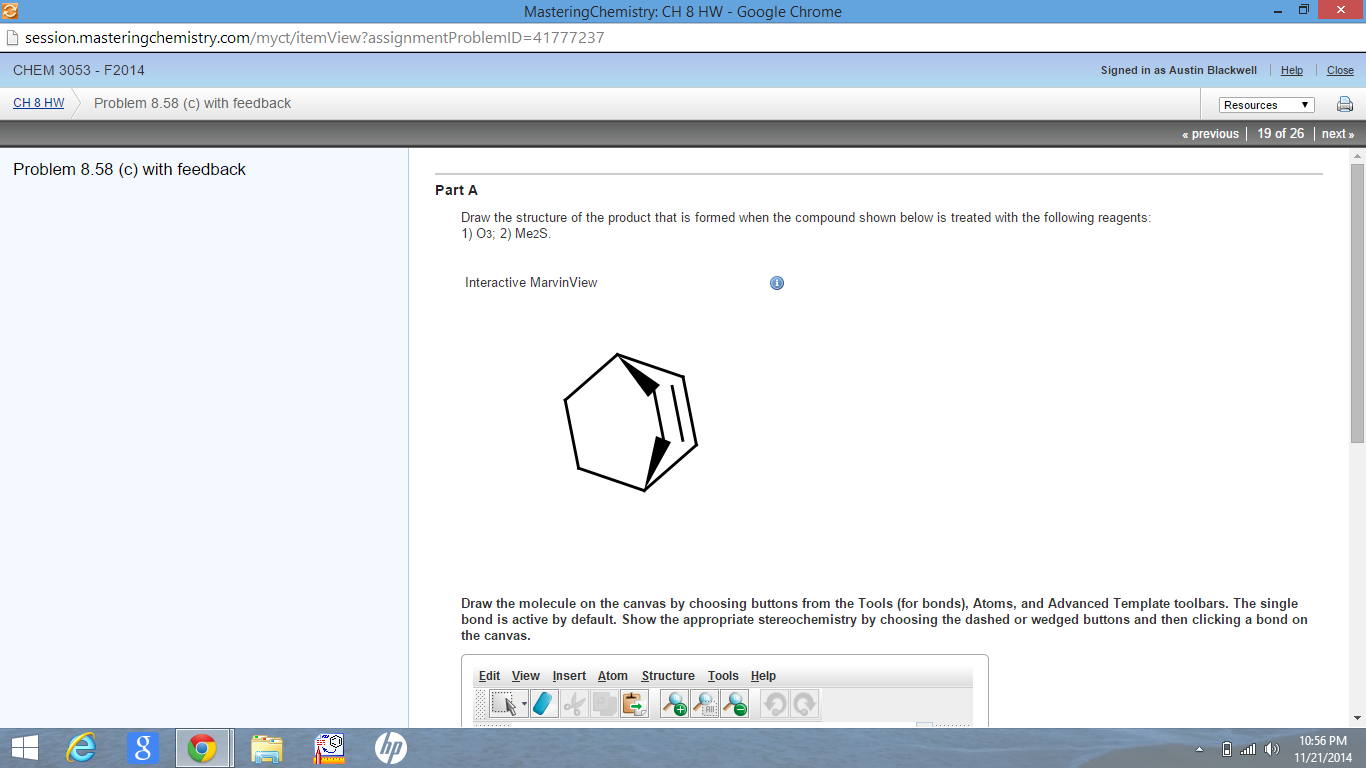Click the Paste icon in the sketch toolbar
The image size is (1366, 768).
click(635, 703)
